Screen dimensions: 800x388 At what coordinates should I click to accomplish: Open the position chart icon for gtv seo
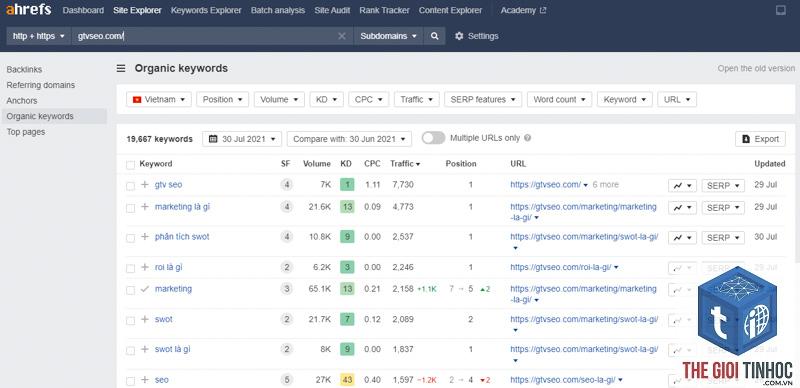click(x=682, y=185)
